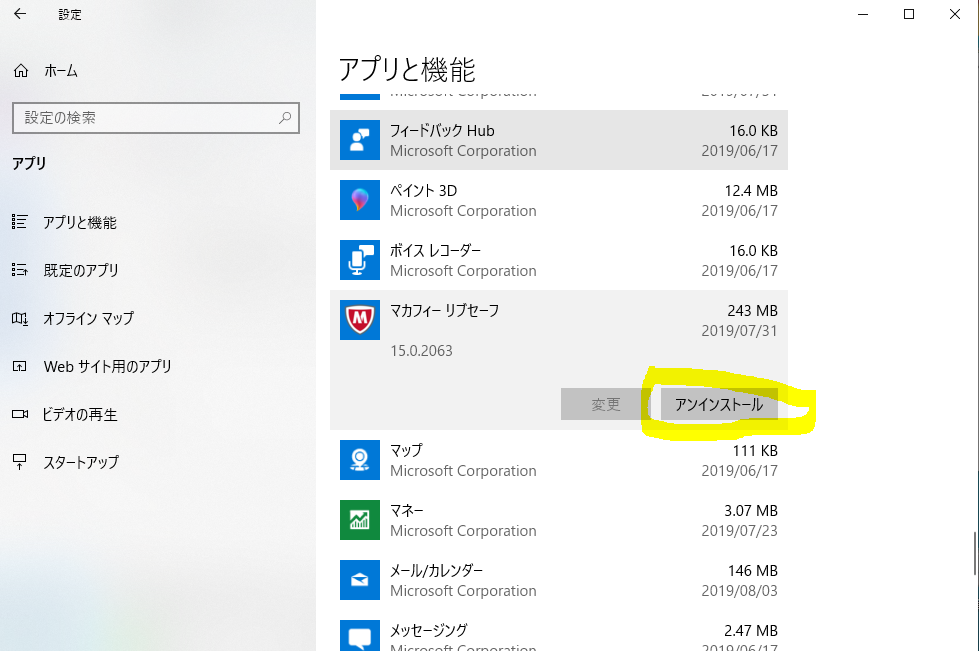
Task: Maximize the 設定 window
Action: click(x=909, y=14)
